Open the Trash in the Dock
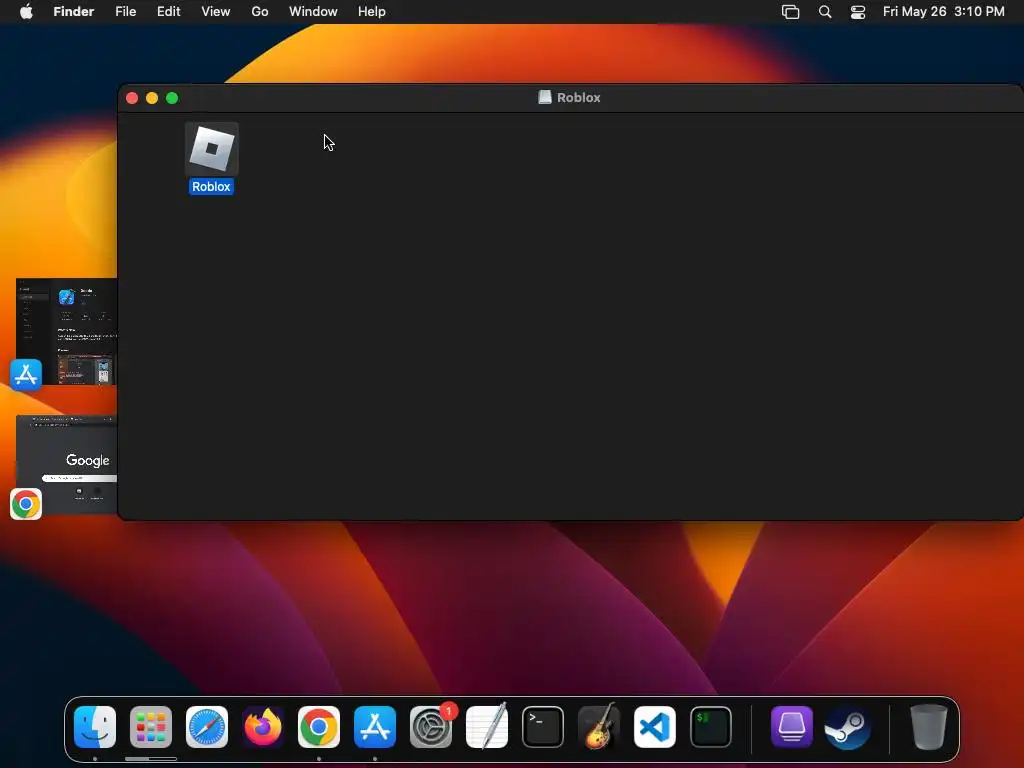This screenshot has height=768, width=1024. click(x=929, y=727)
